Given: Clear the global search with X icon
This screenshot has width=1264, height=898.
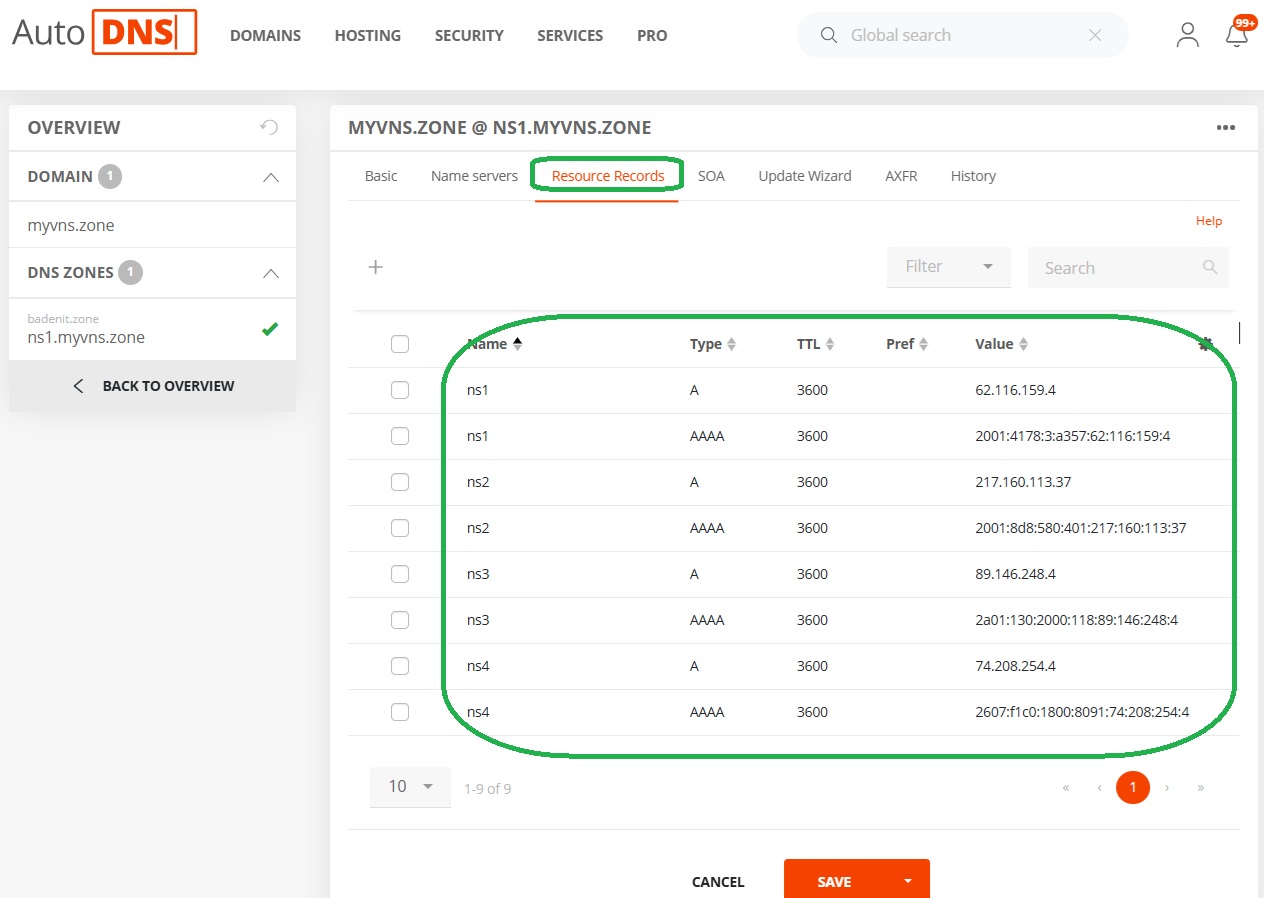Looking at the screenshot, I should 1095,35.
